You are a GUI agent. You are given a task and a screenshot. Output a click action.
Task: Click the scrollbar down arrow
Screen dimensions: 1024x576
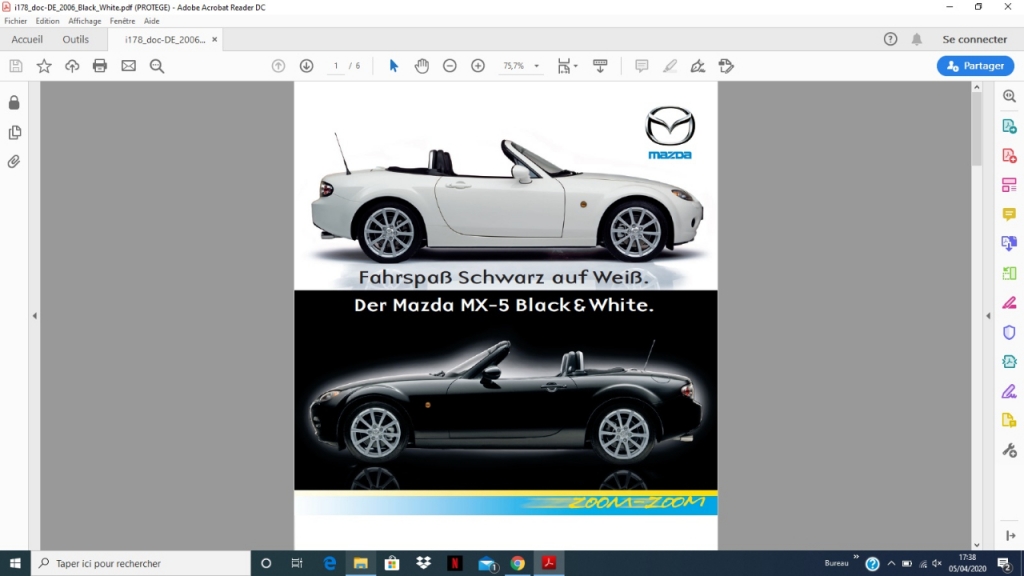coord(976,545)
